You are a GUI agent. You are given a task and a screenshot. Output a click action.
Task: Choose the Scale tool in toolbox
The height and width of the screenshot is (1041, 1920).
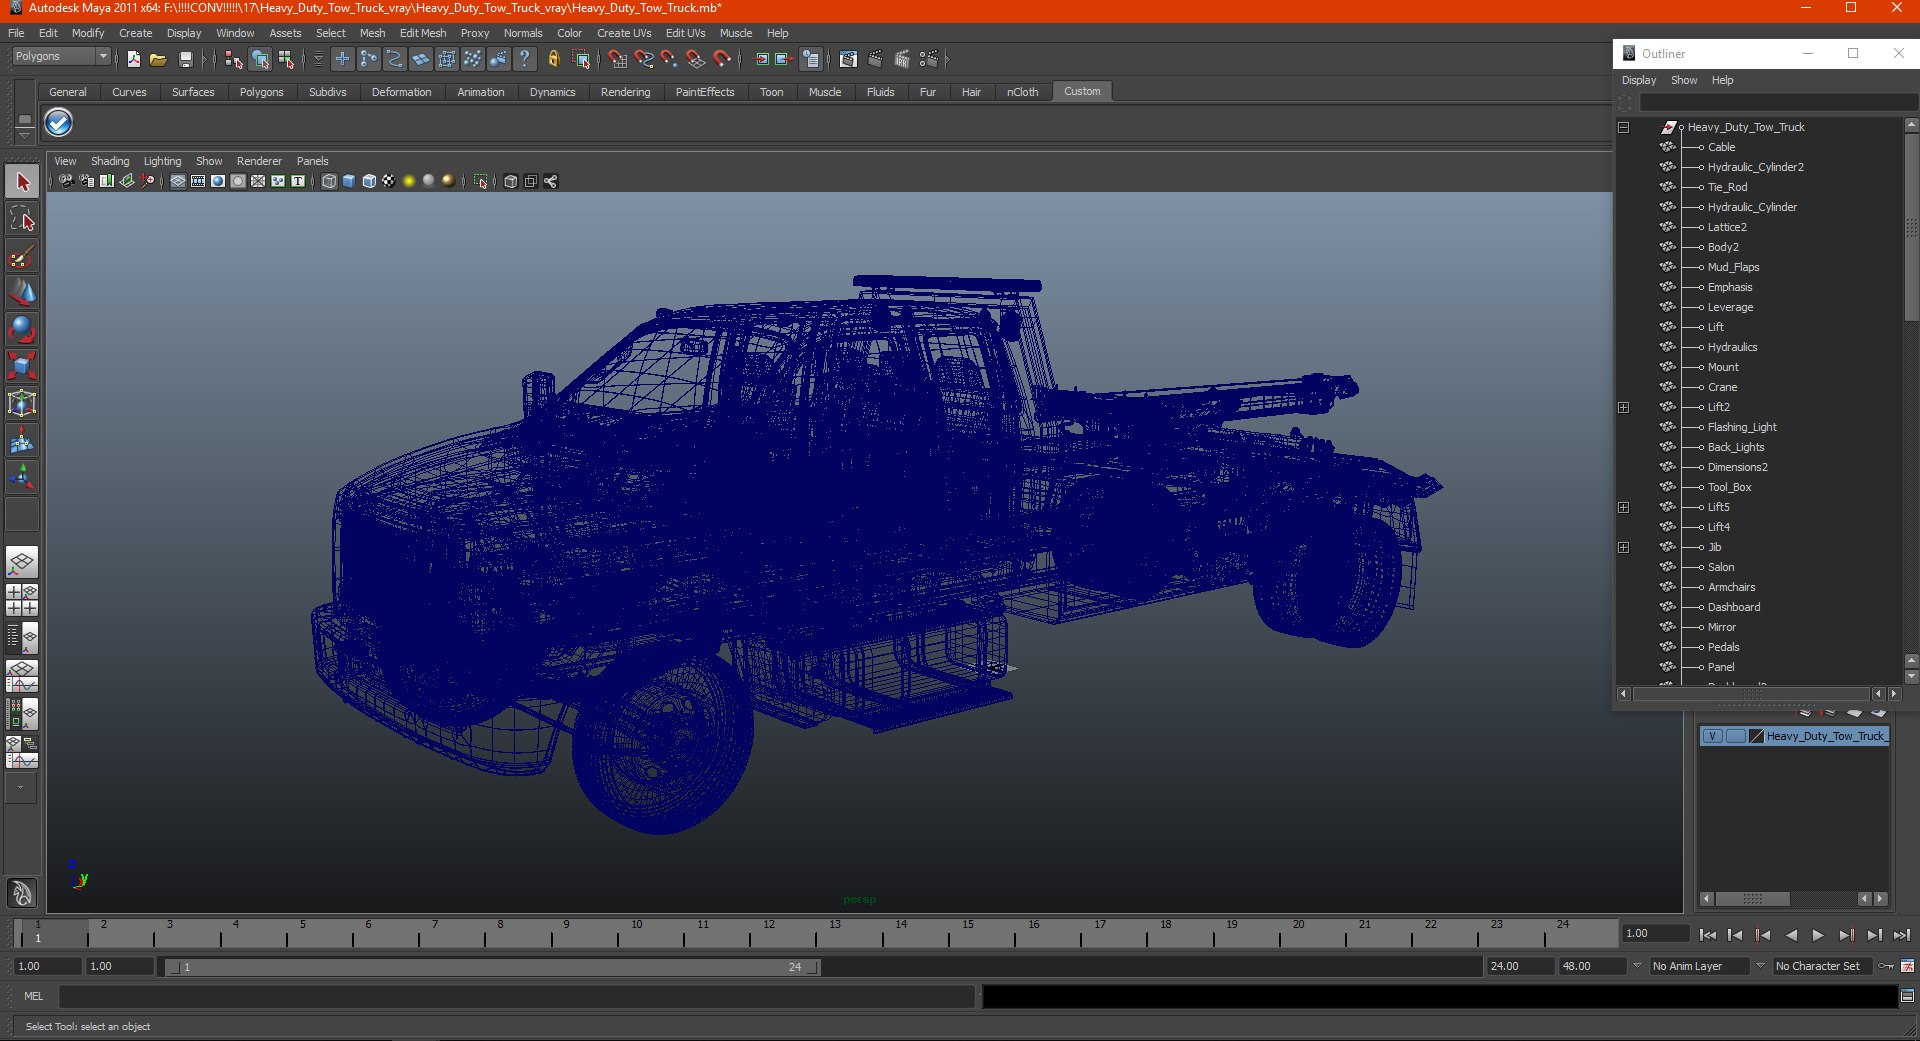[x=22, y=367]
